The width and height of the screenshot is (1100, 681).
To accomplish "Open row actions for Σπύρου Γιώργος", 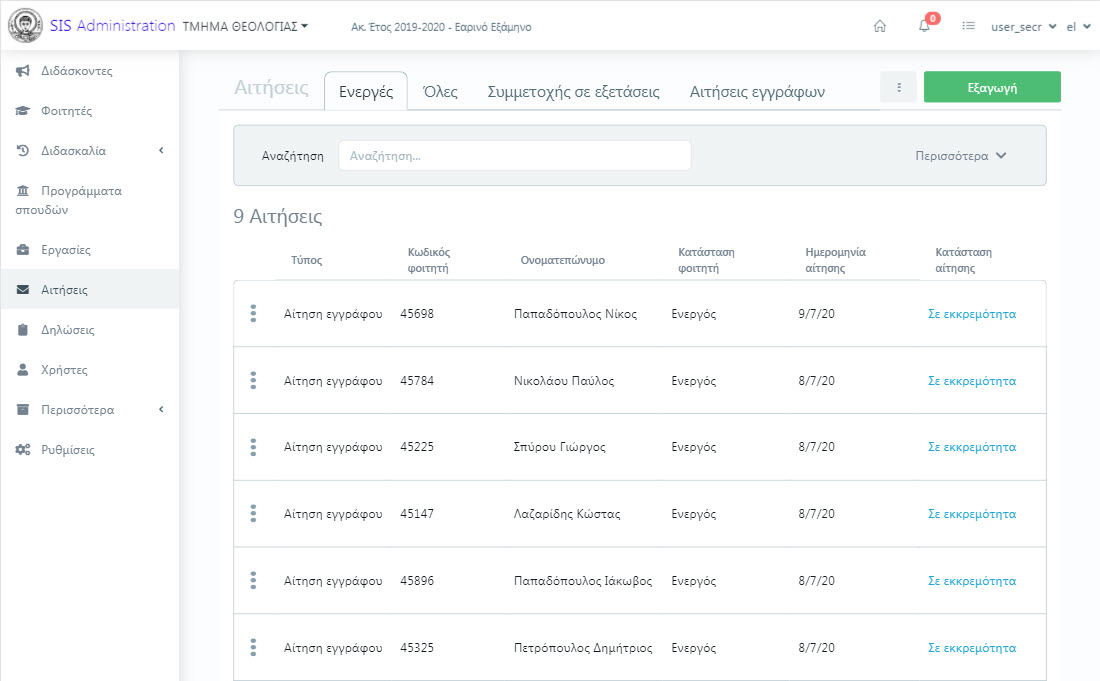I will point(253,447).
